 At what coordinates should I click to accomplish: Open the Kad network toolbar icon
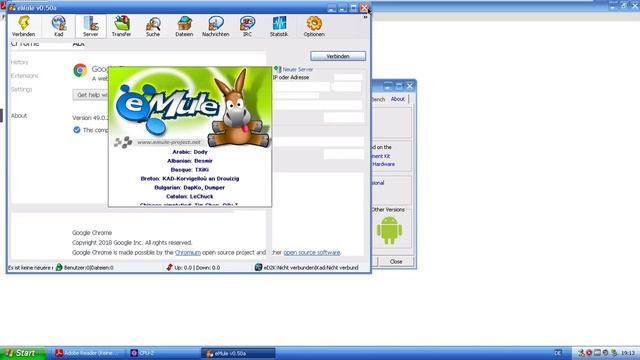pyautogui.click(x=59, y=26)
